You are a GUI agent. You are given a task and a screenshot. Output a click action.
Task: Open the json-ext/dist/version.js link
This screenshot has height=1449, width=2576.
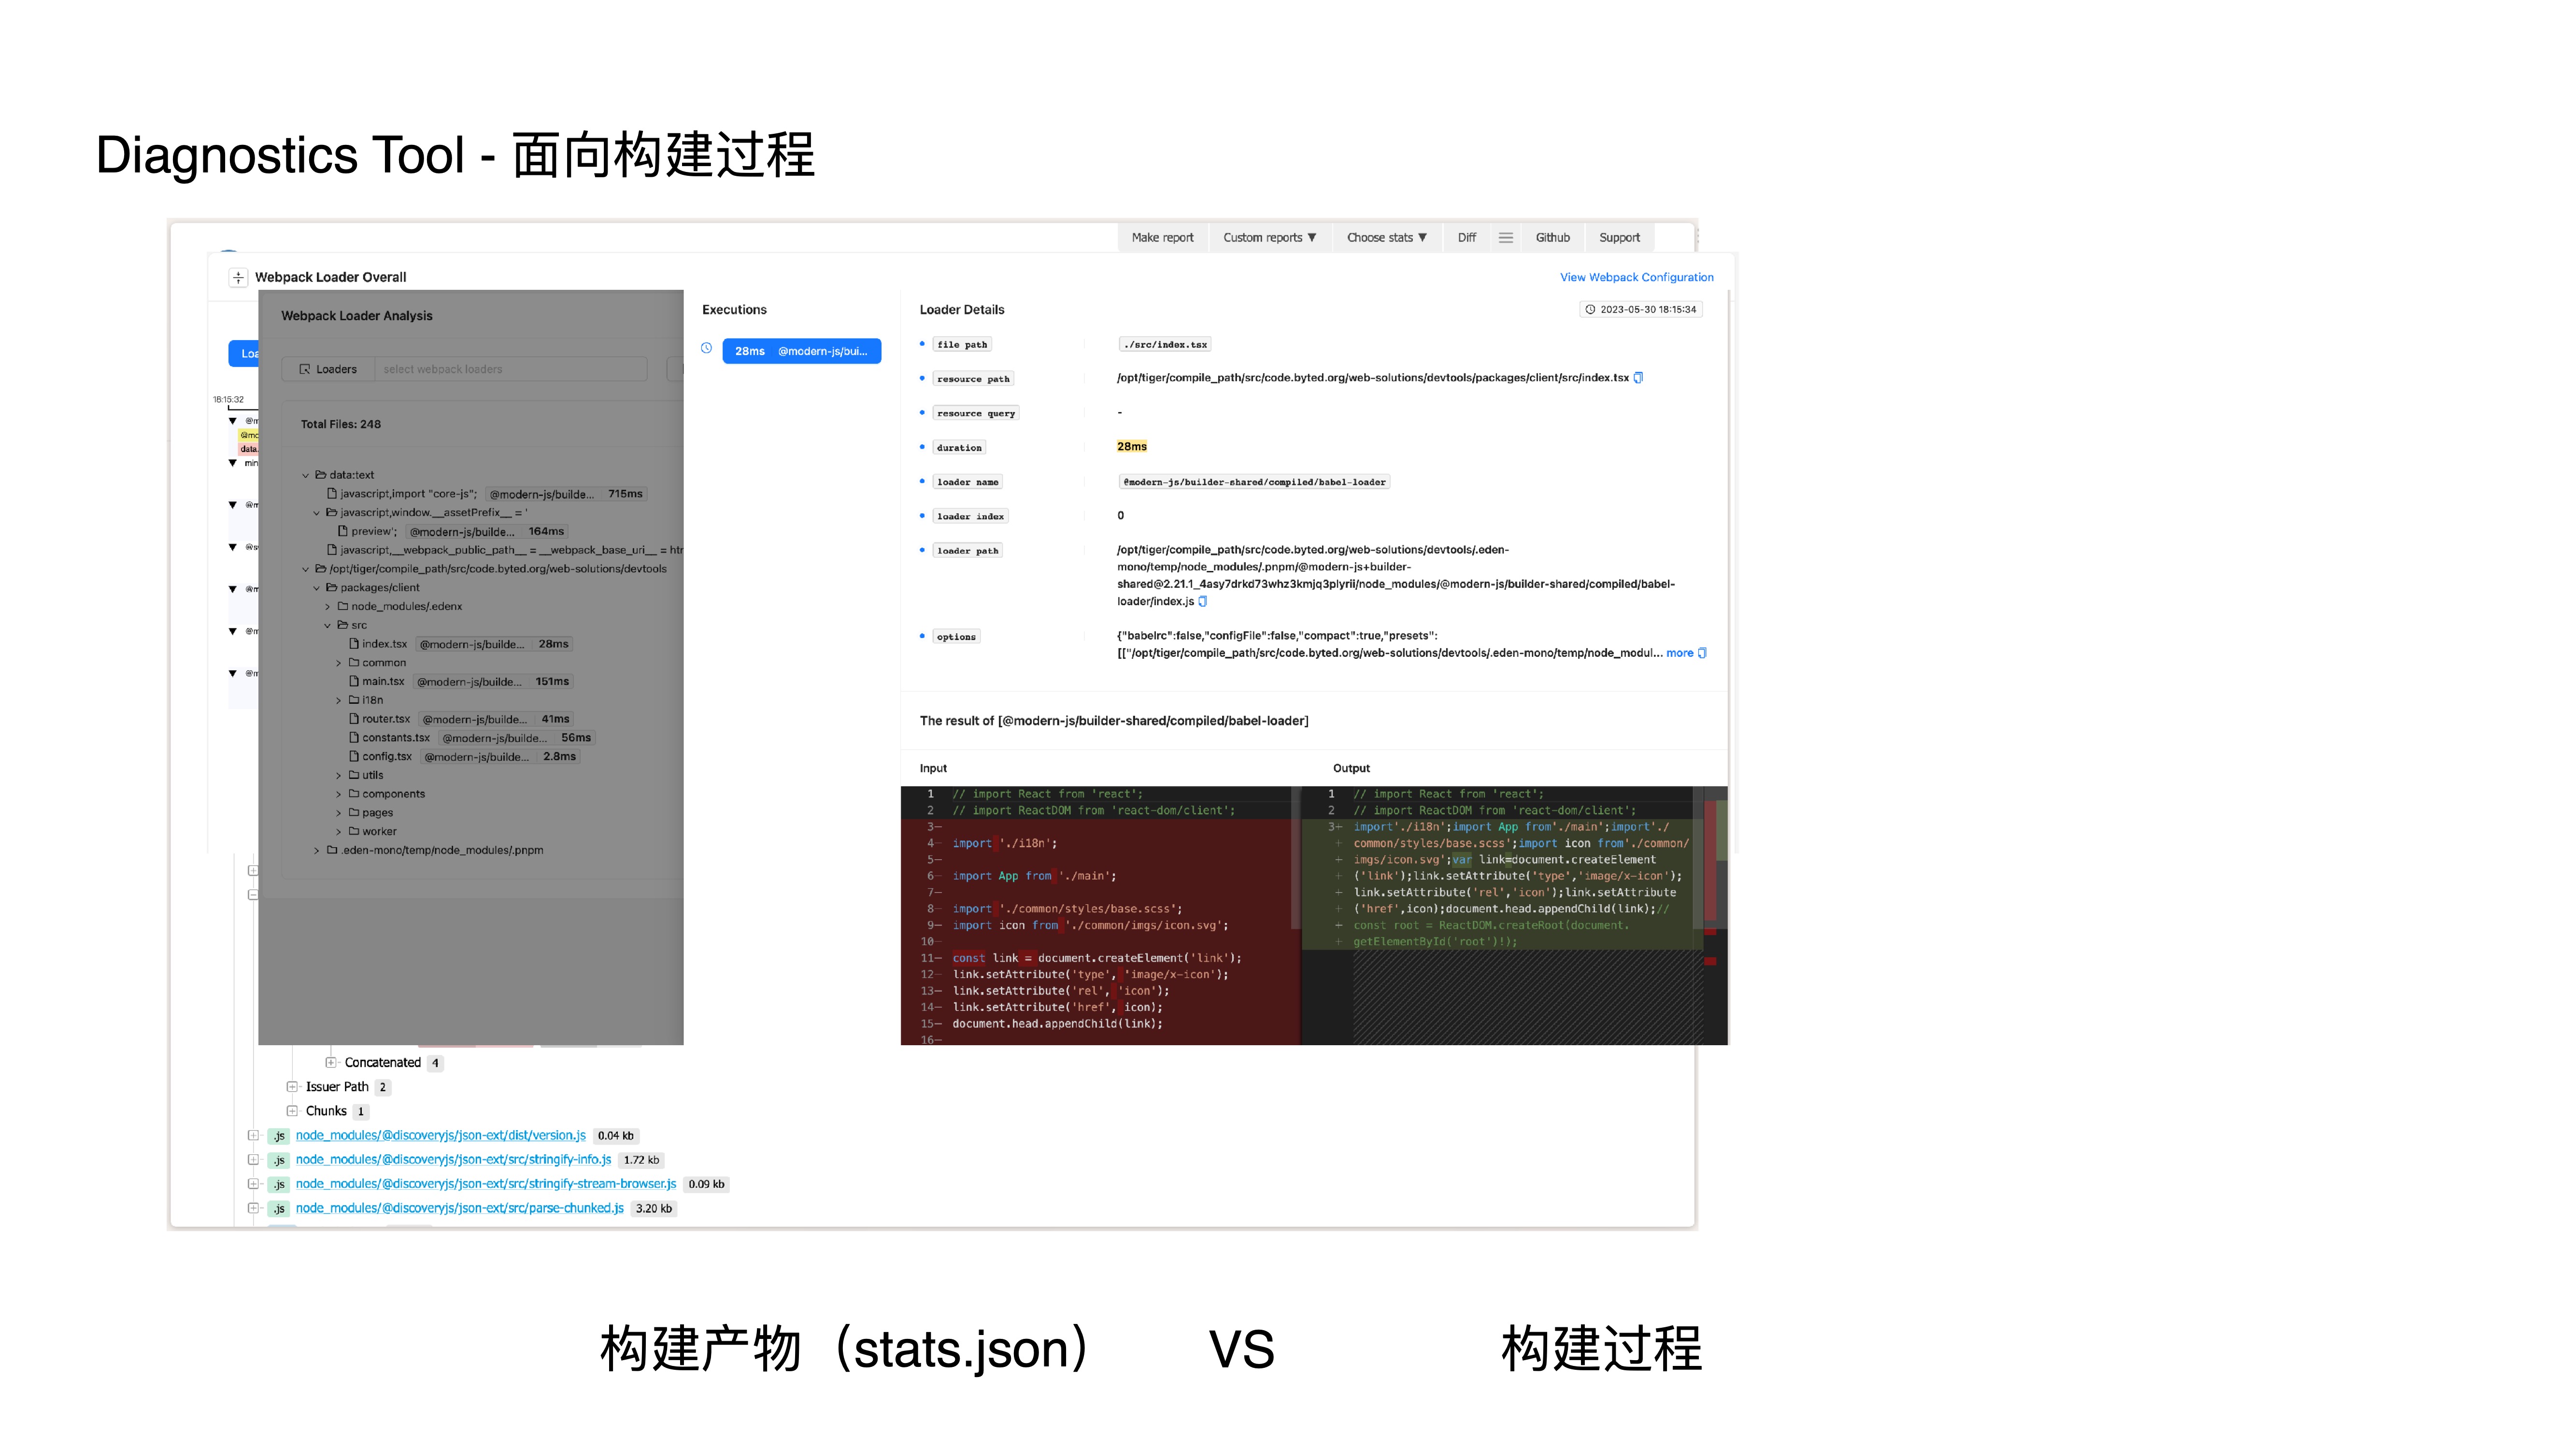pos(440,1136)
